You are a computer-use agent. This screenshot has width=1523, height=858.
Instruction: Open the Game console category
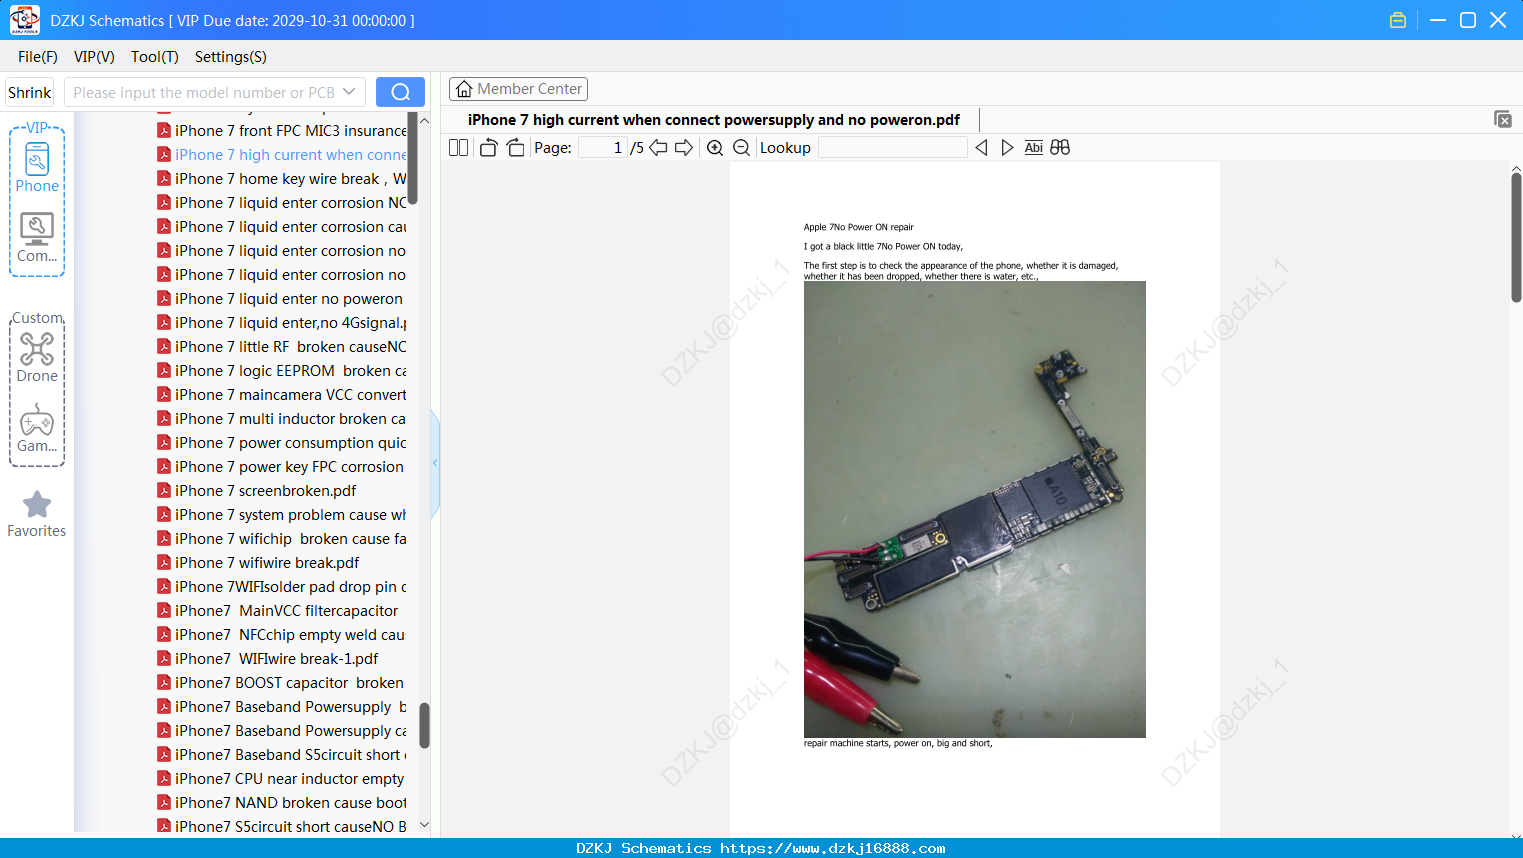37,428
